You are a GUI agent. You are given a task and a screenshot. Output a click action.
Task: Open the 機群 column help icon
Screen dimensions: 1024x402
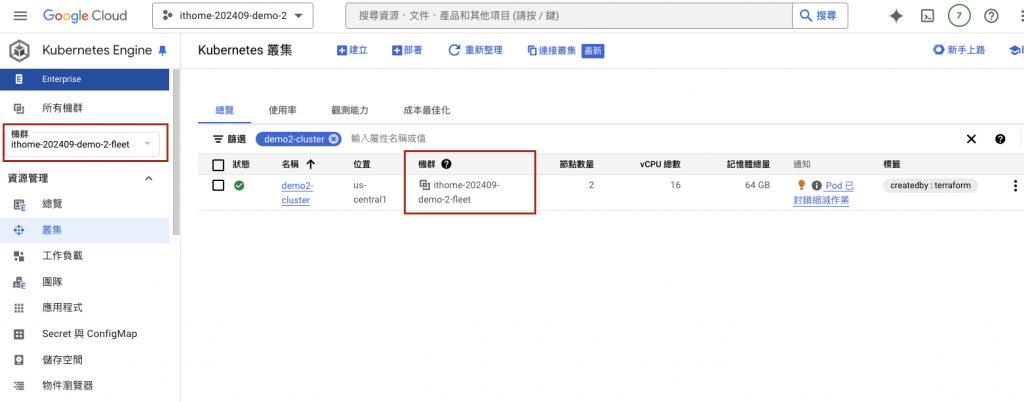tap(447, 165)
